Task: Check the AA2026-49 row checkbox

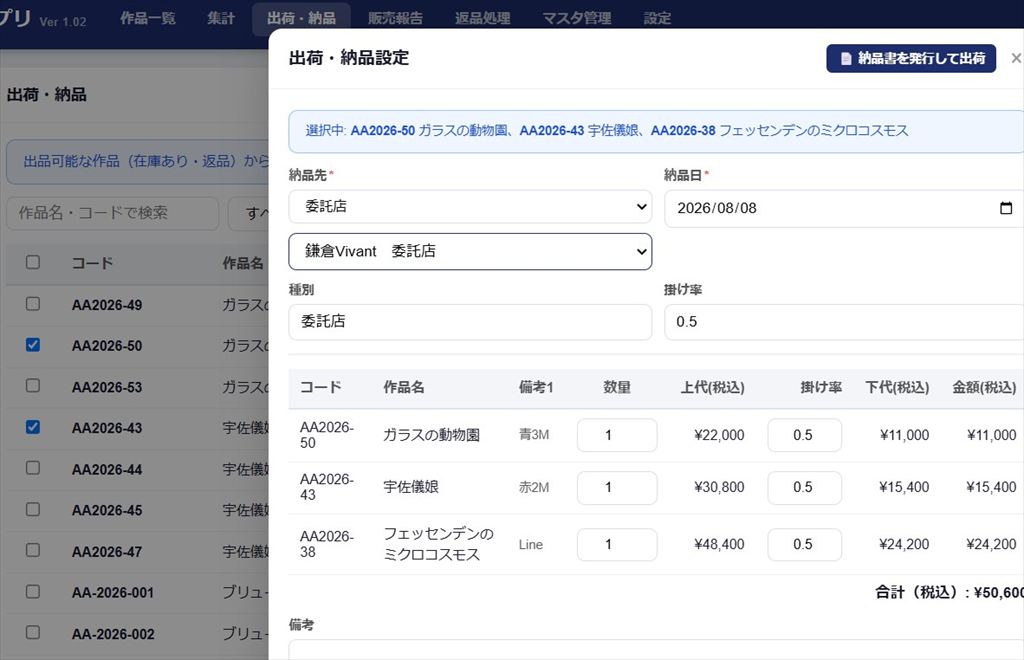Action: coord(33,304)
